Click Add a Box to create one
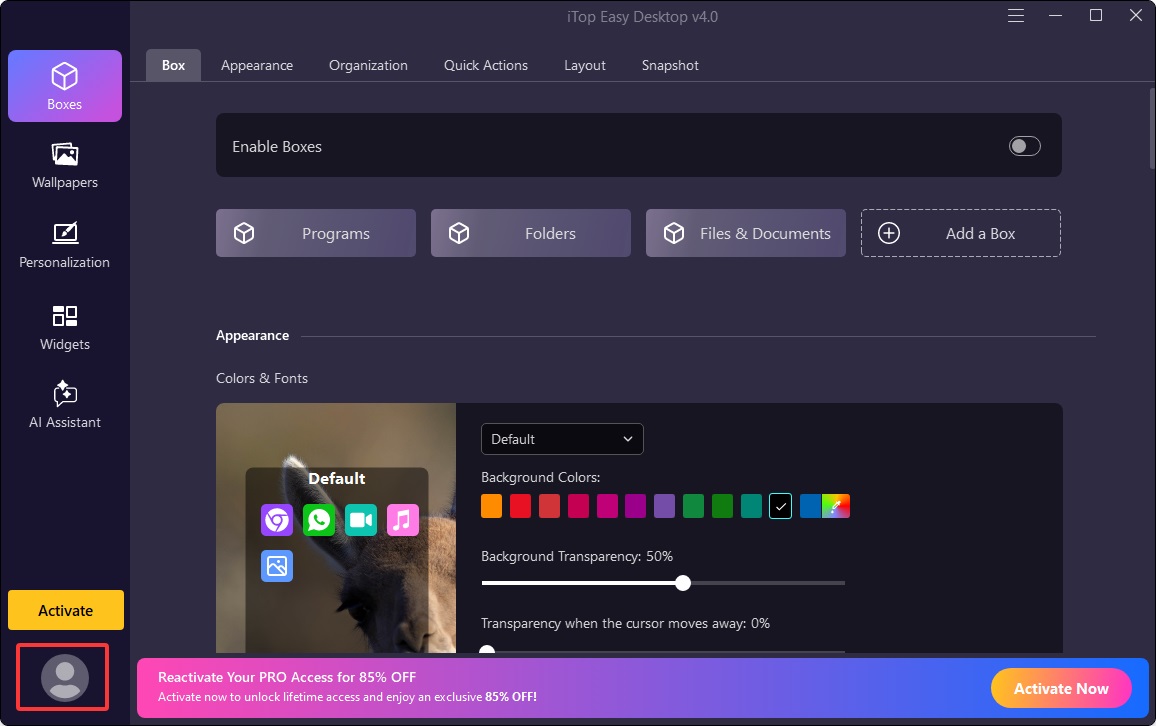Screen dimensions: 1156x726 960,232
